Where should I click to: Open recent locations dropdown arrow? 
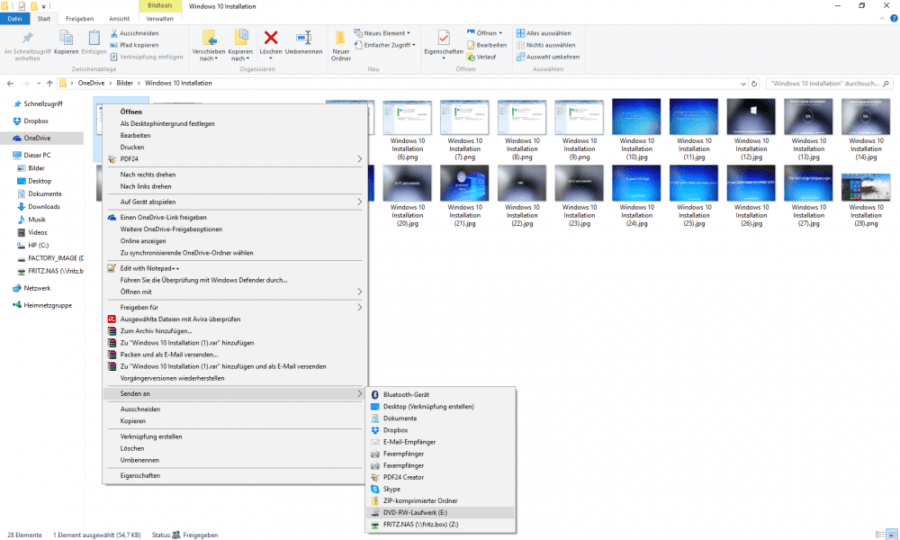click(x=38, y=84)
